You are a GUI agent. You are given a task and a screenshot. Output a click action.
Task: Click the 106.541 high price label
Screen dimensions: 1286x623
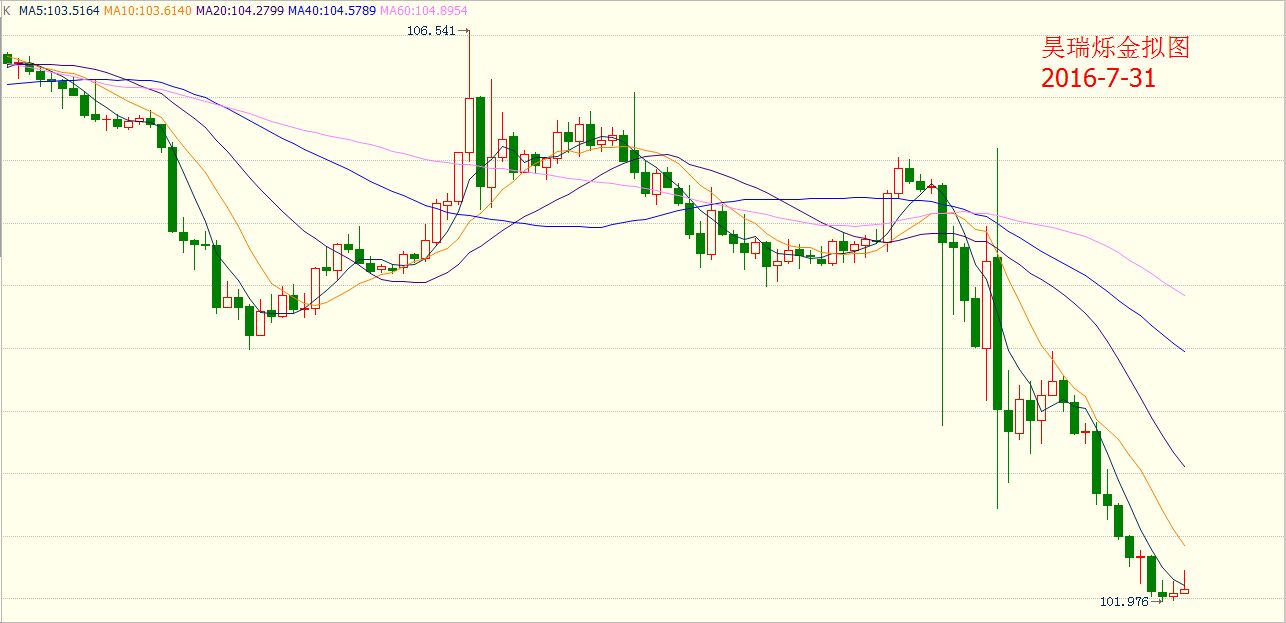(430, 31)
